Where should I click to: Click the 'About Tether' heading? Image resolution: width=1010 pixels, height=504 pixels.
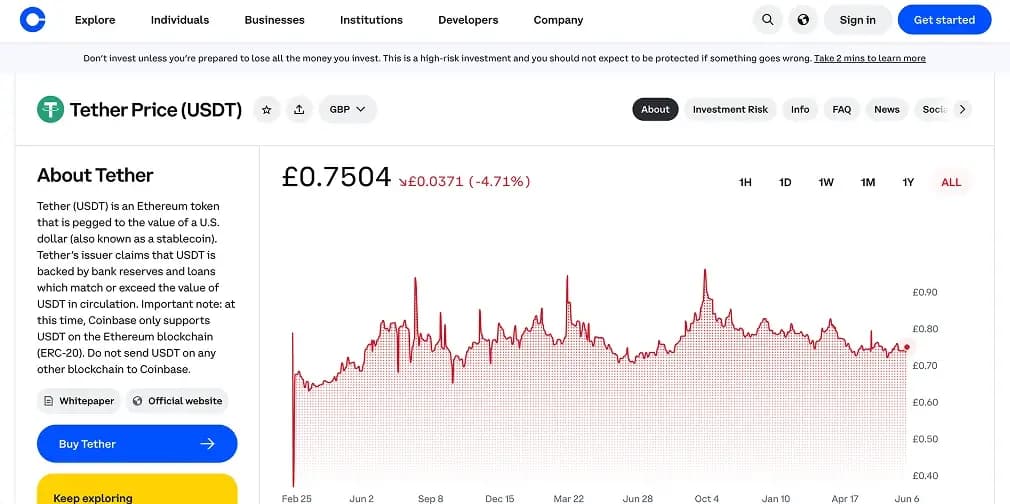pos(95,175)
